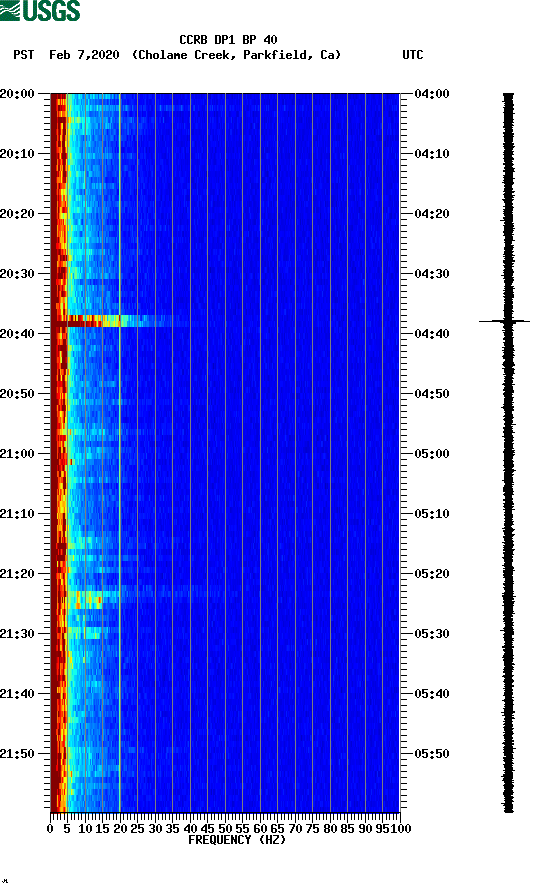
Task: Click the '05:00' UTC time label
Action: coord(432,453)
